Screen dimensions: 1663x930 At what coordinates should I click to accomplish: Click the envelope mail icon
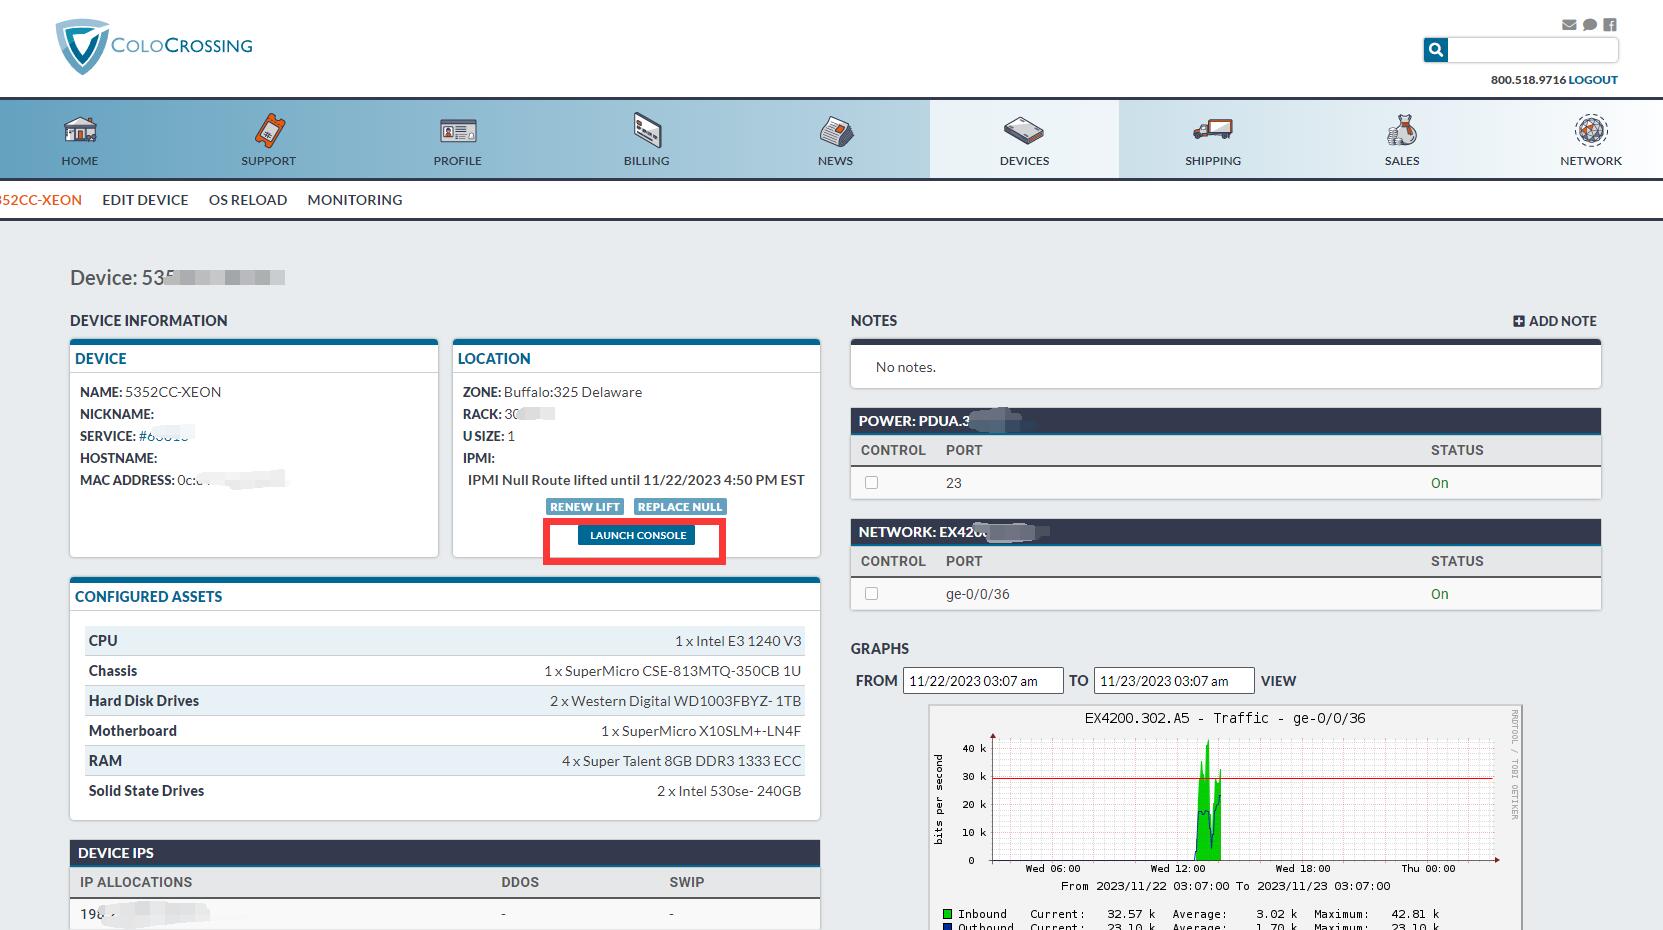(x=1569, y=25)
